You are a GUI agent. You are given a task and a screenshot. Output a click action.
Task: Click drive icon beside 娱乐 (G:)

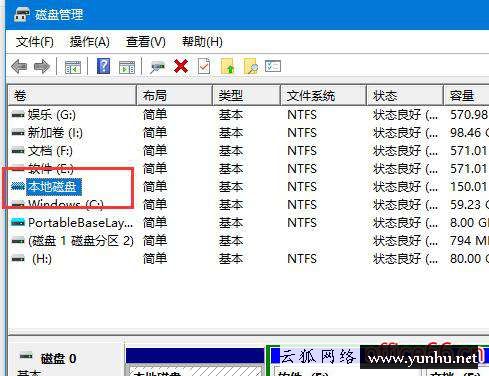18,115
